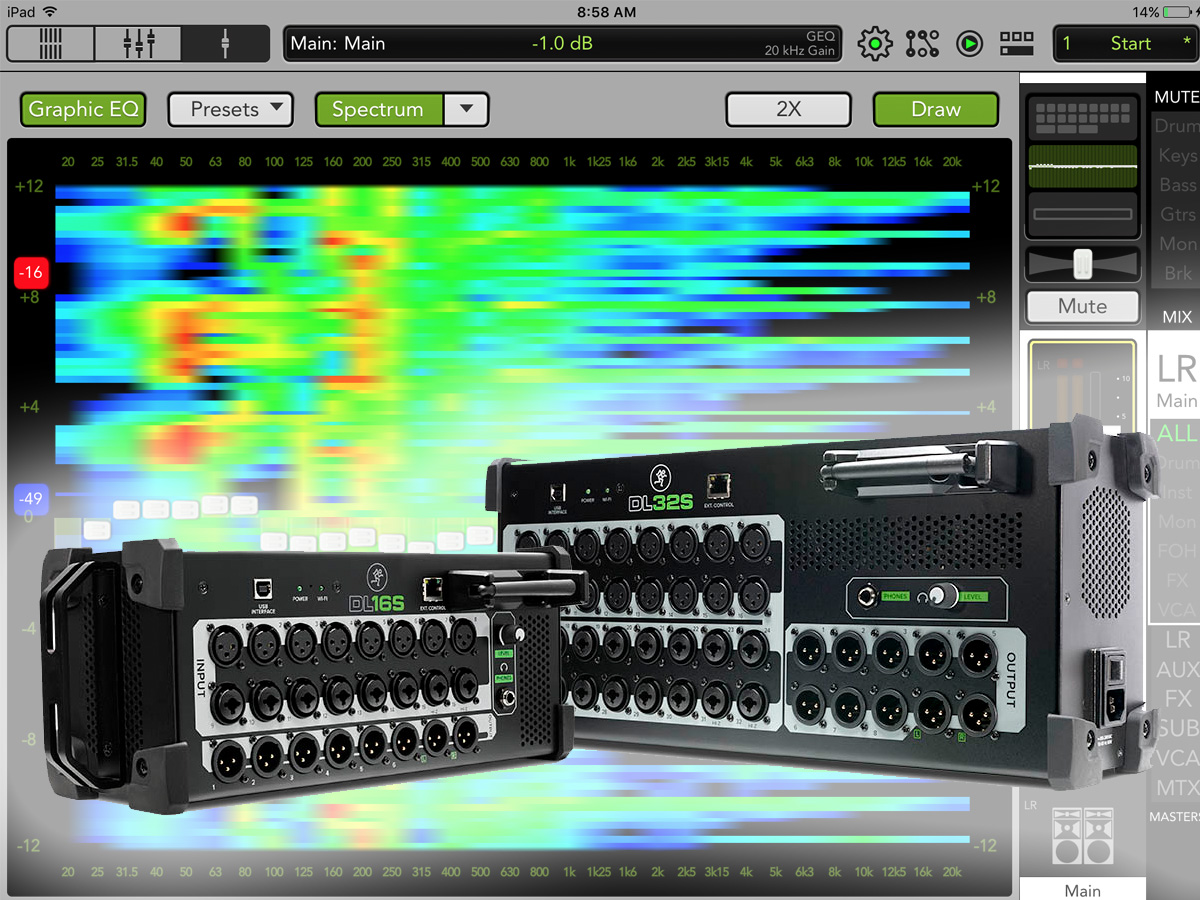
Task: Tap the '14%' battery percentage
Action: point(1146,12)
